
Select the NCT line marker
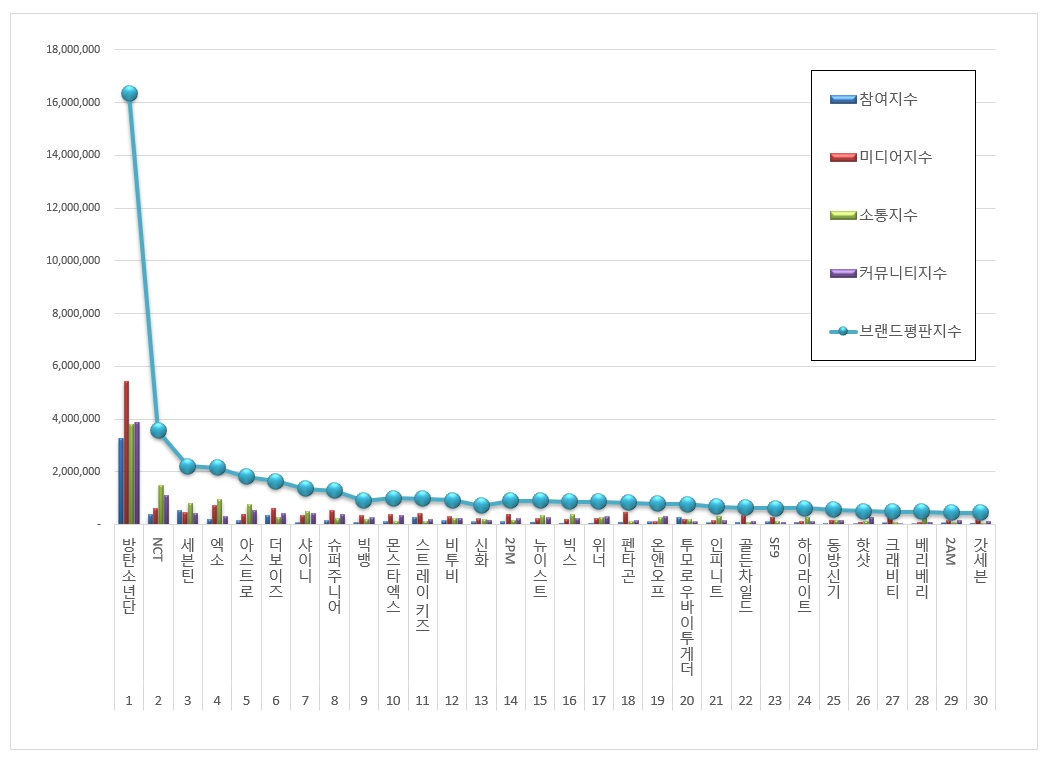158,431
